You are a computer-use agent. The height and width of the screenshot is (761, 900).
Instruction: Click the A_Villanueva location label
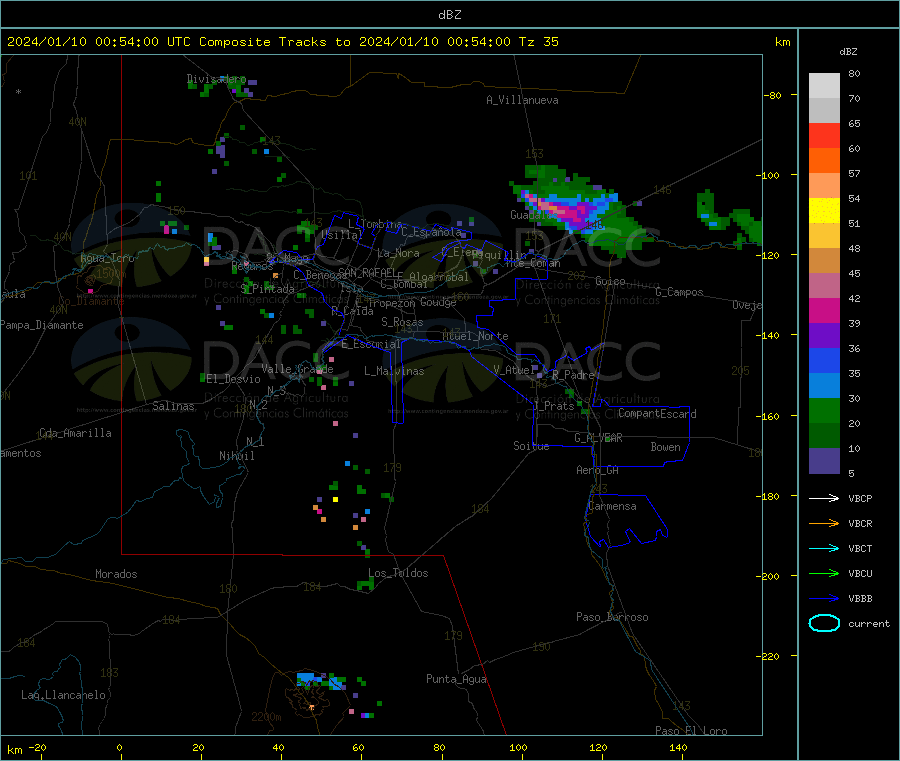(x=522, y=100)
